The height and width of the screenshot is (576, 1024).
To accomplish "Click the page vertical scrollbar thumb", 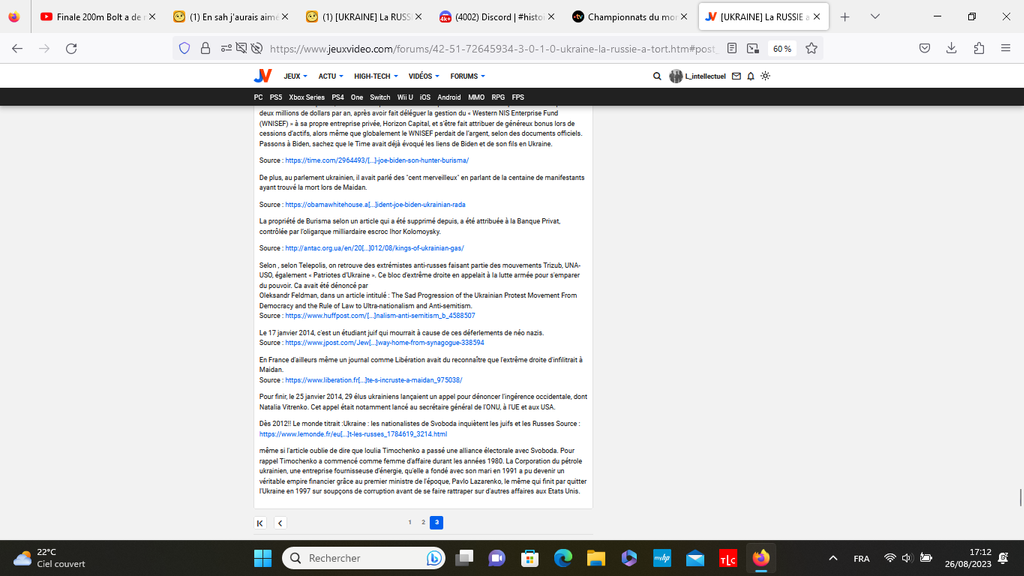I will [x=1020, y=497].
